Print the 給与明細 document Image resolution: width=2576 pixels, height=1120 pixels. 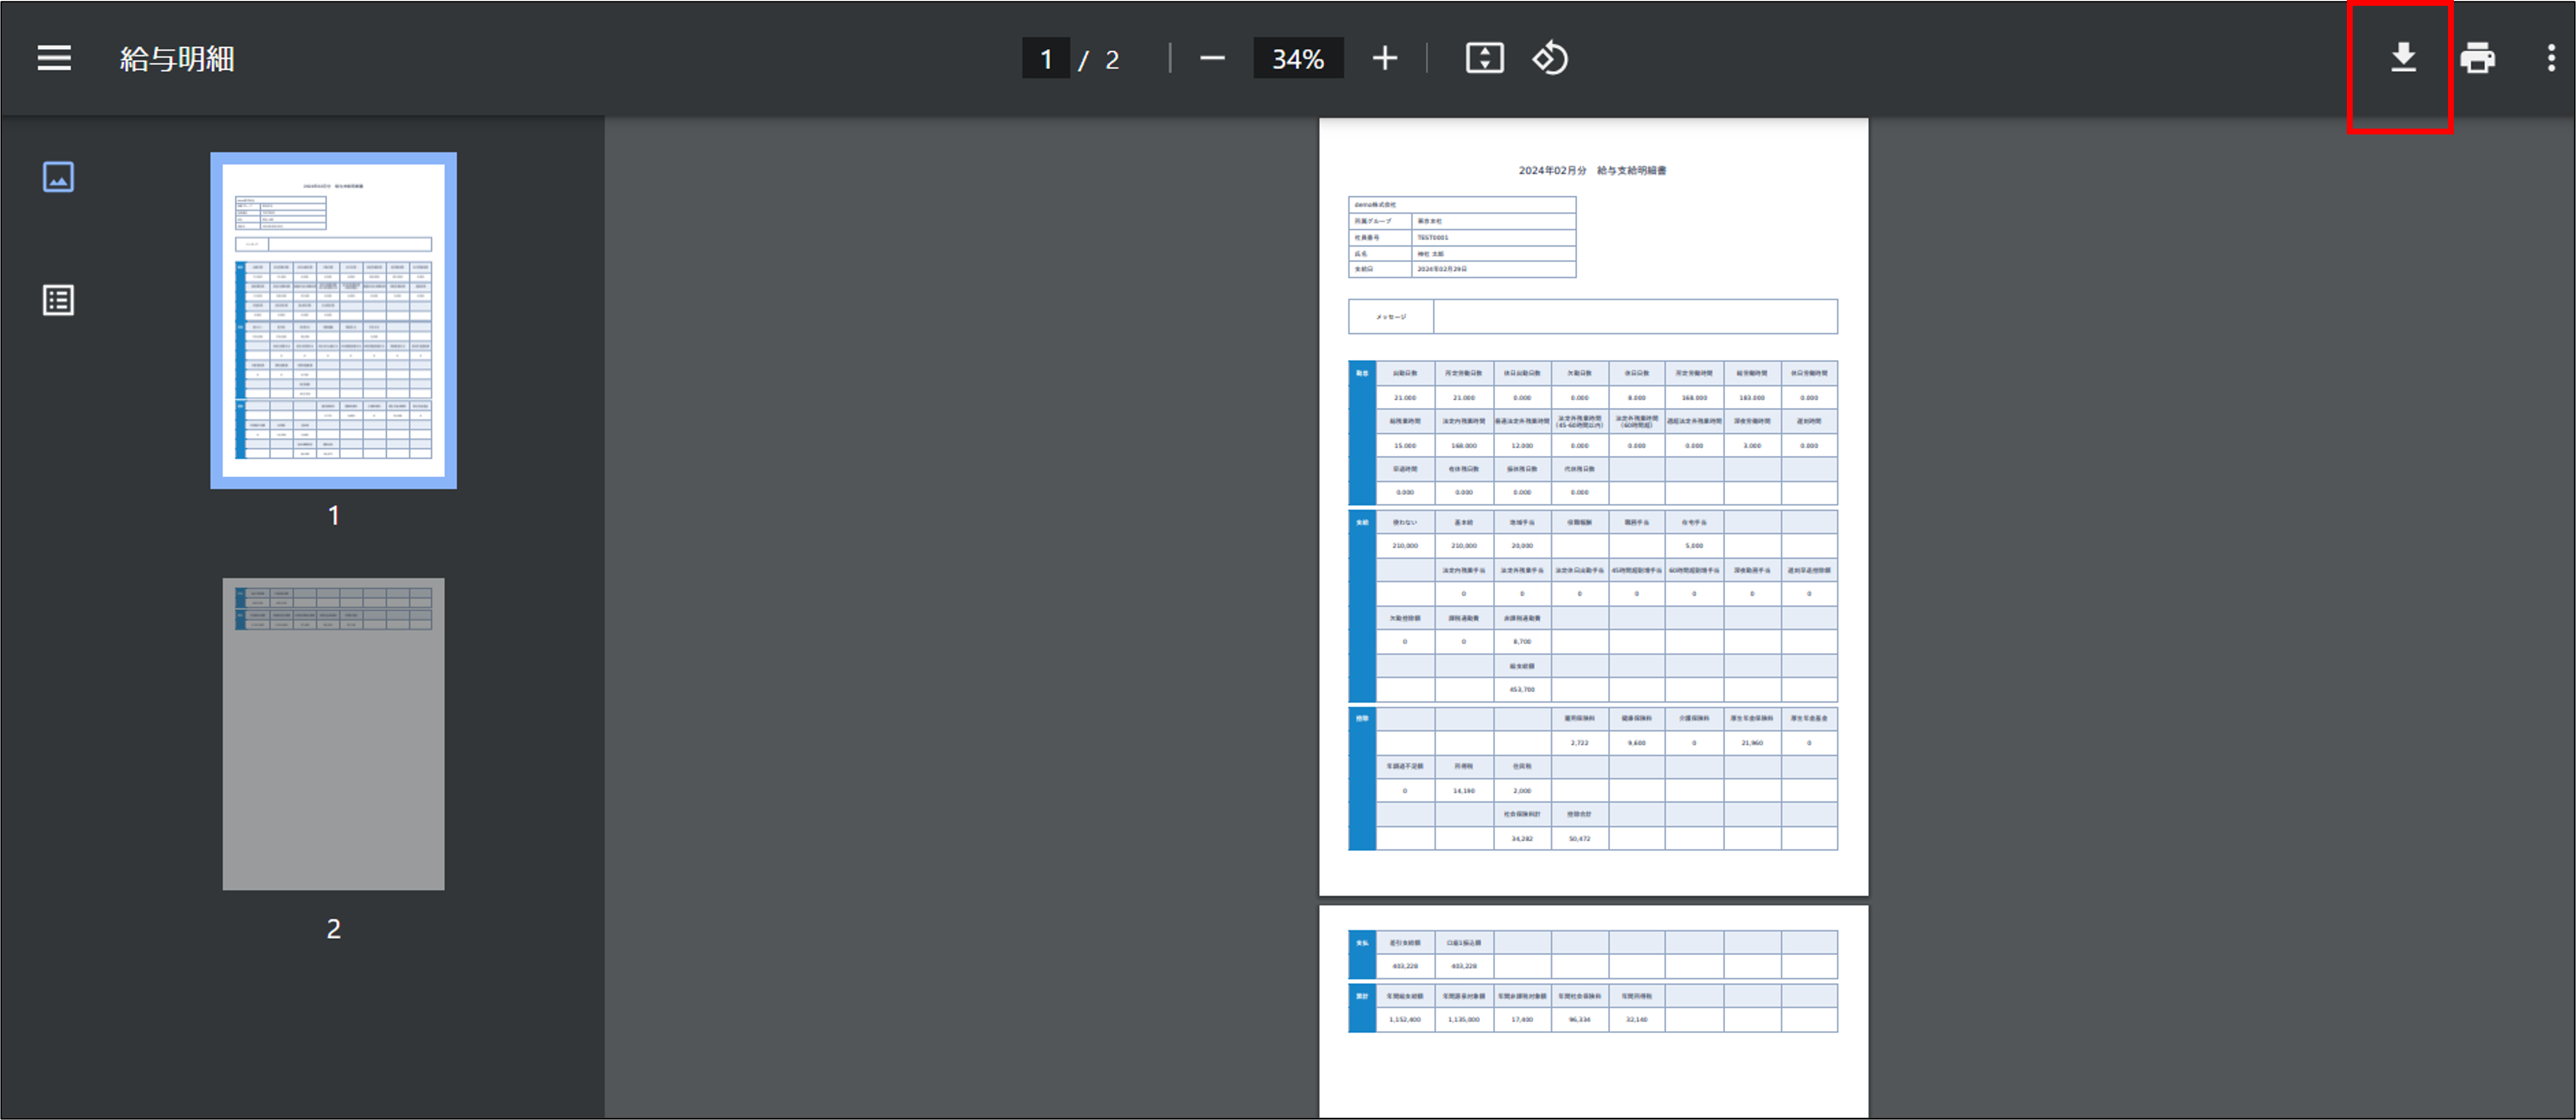point(2477,58)
